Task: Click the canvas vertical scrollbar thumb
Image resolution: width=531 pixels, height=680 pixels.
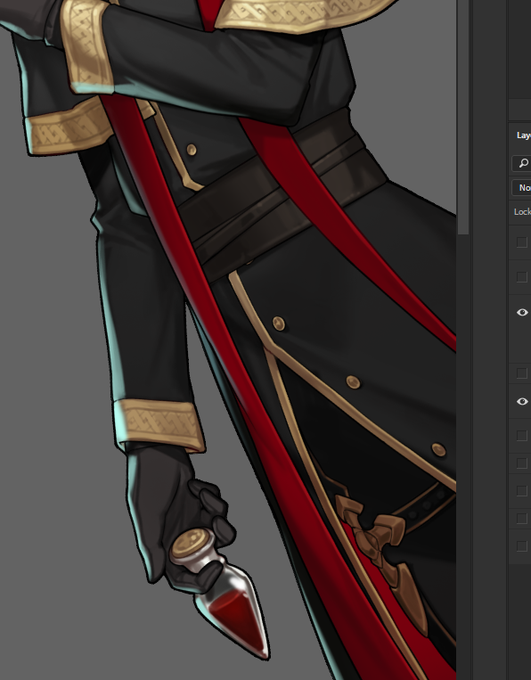Action: coord(463,117)
